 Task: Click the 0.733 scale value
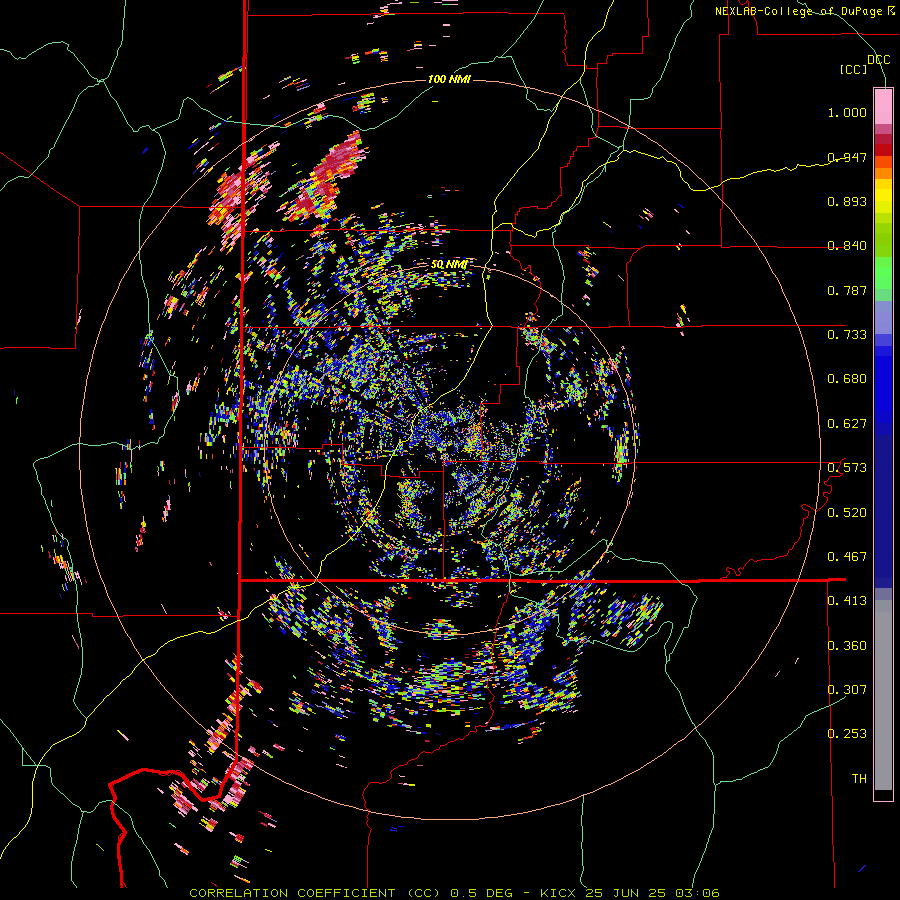coord(847,335)
